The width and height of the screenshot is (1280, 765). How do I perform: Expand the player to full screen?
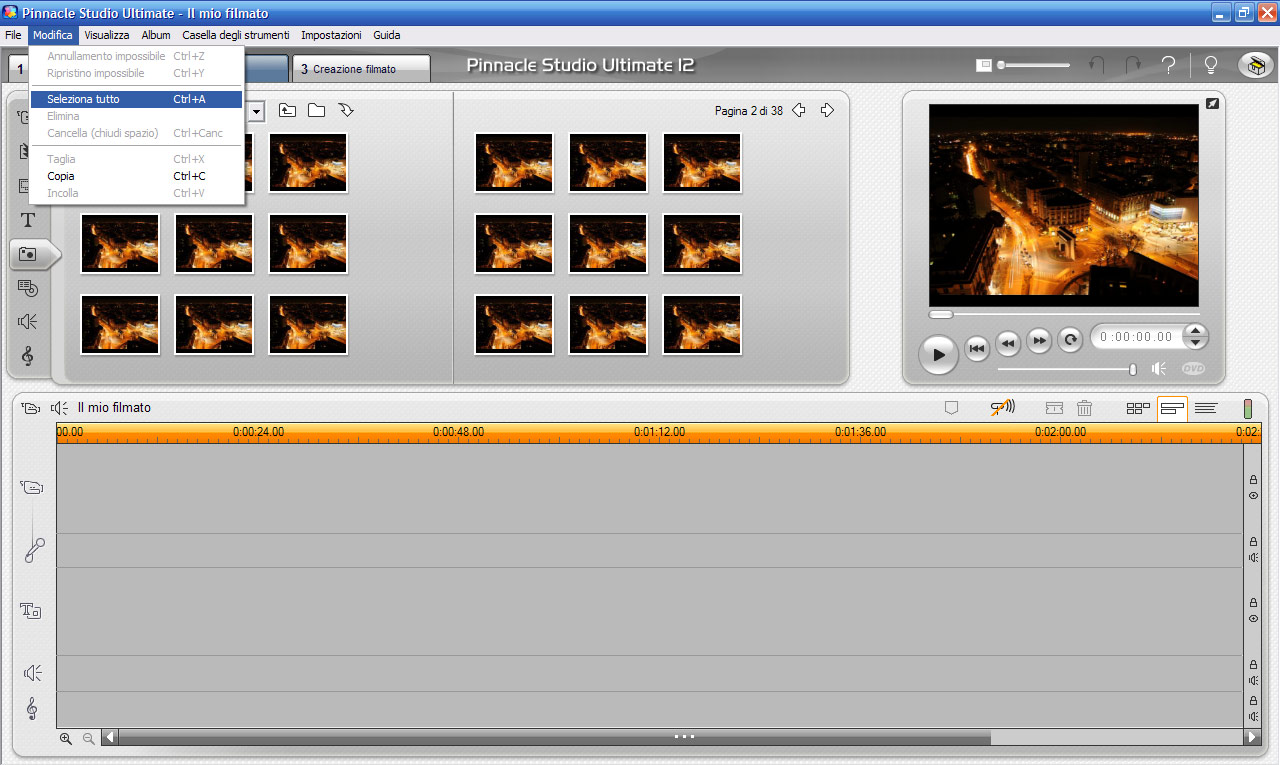[x=1212, y=103]
